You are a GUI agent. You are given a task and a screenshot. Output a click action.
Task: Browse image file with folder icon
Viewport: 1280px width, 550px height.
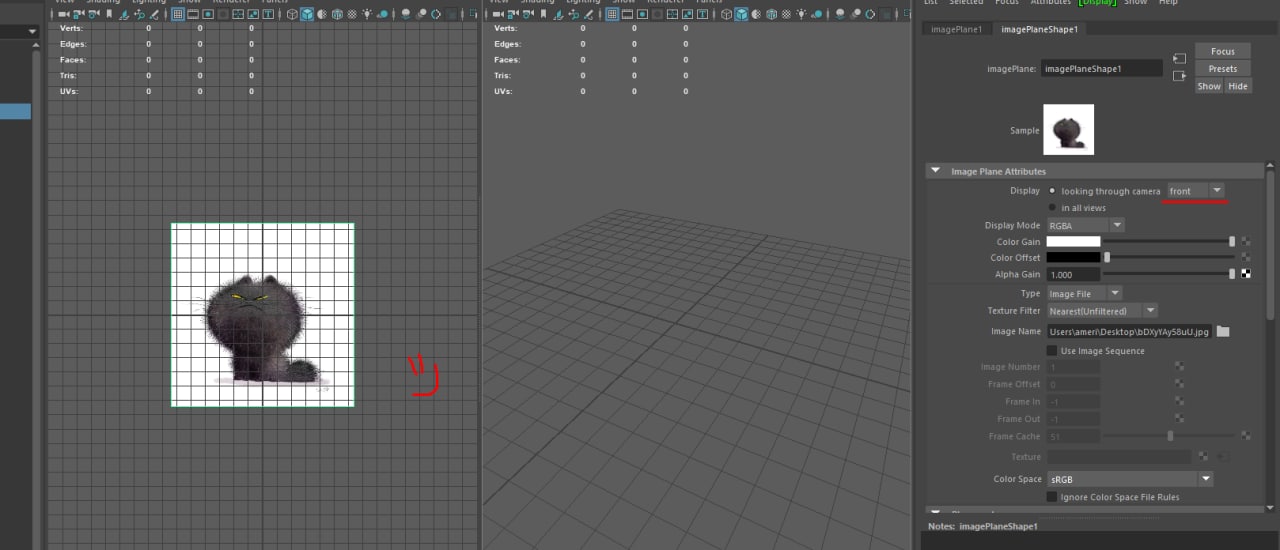click(1222, 331)
